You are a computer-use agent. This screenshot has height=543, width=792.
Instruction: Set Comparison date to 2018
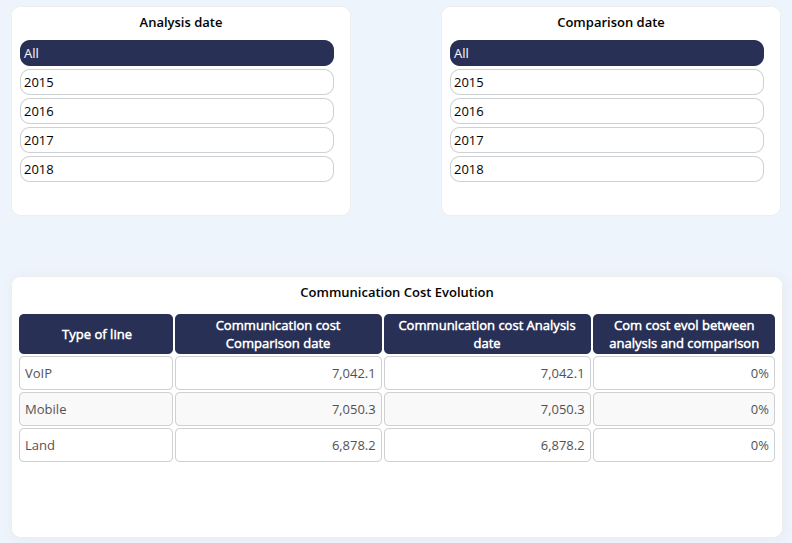[x=606, y=169]
